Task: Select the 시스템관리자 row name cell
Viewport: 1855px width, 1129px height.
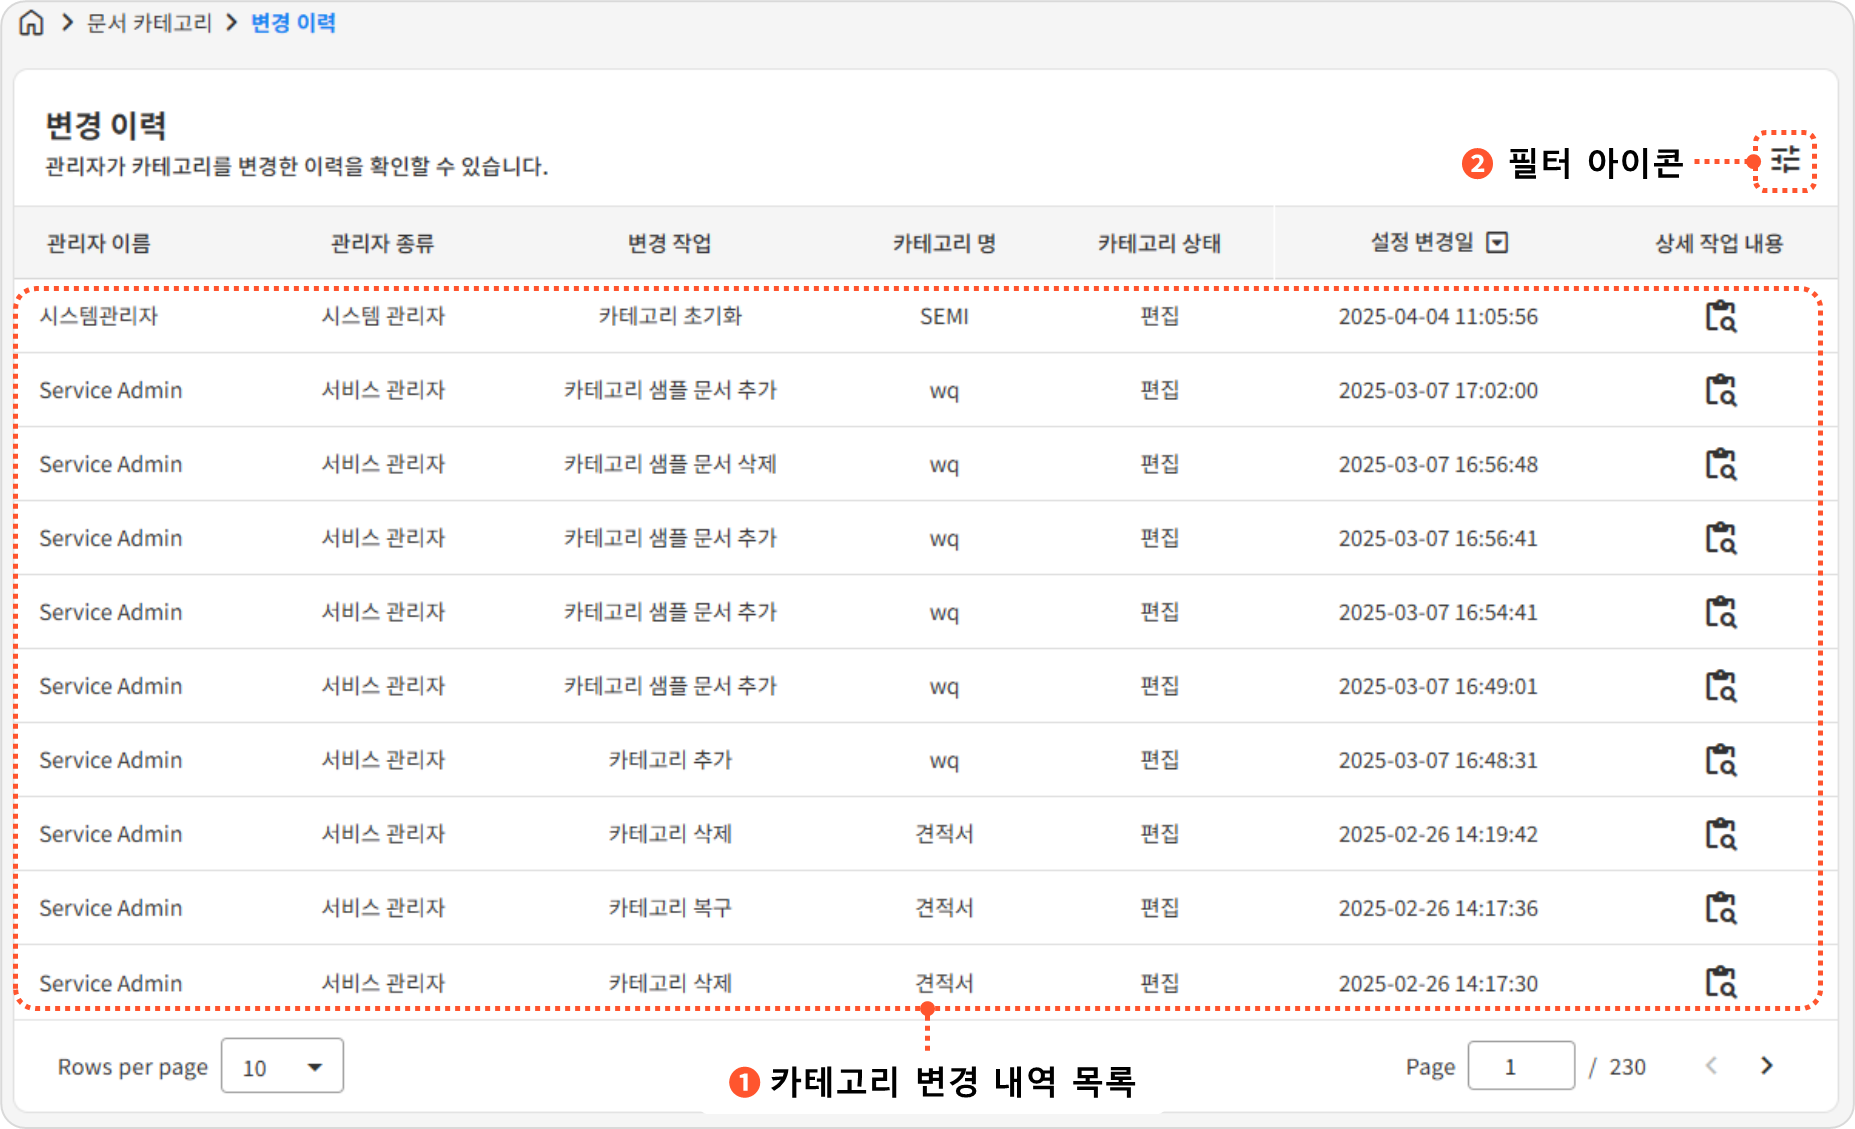Action: point(99,316)
